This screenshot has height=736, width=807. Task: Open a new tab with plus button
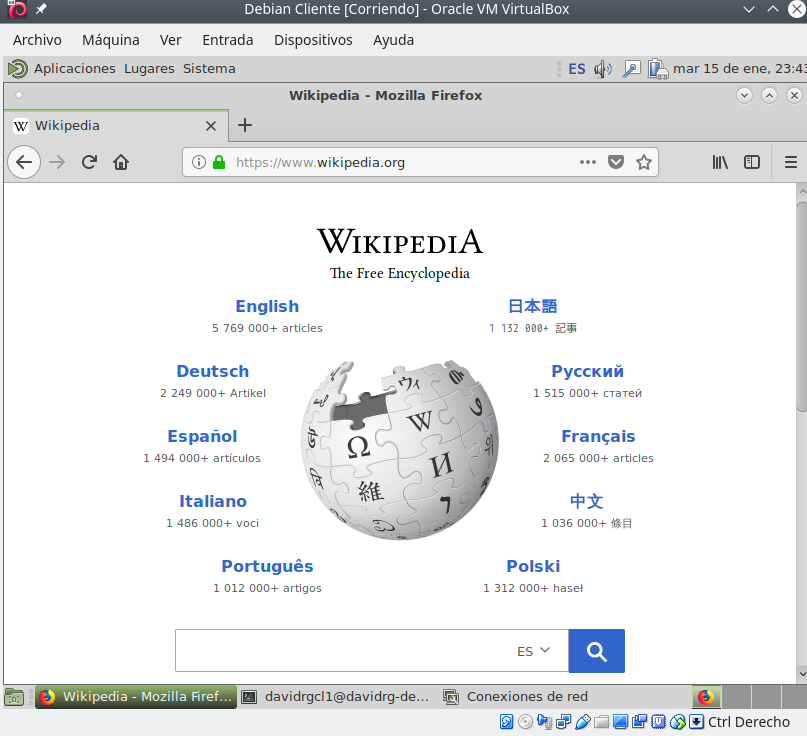click(x=245, y=125)
